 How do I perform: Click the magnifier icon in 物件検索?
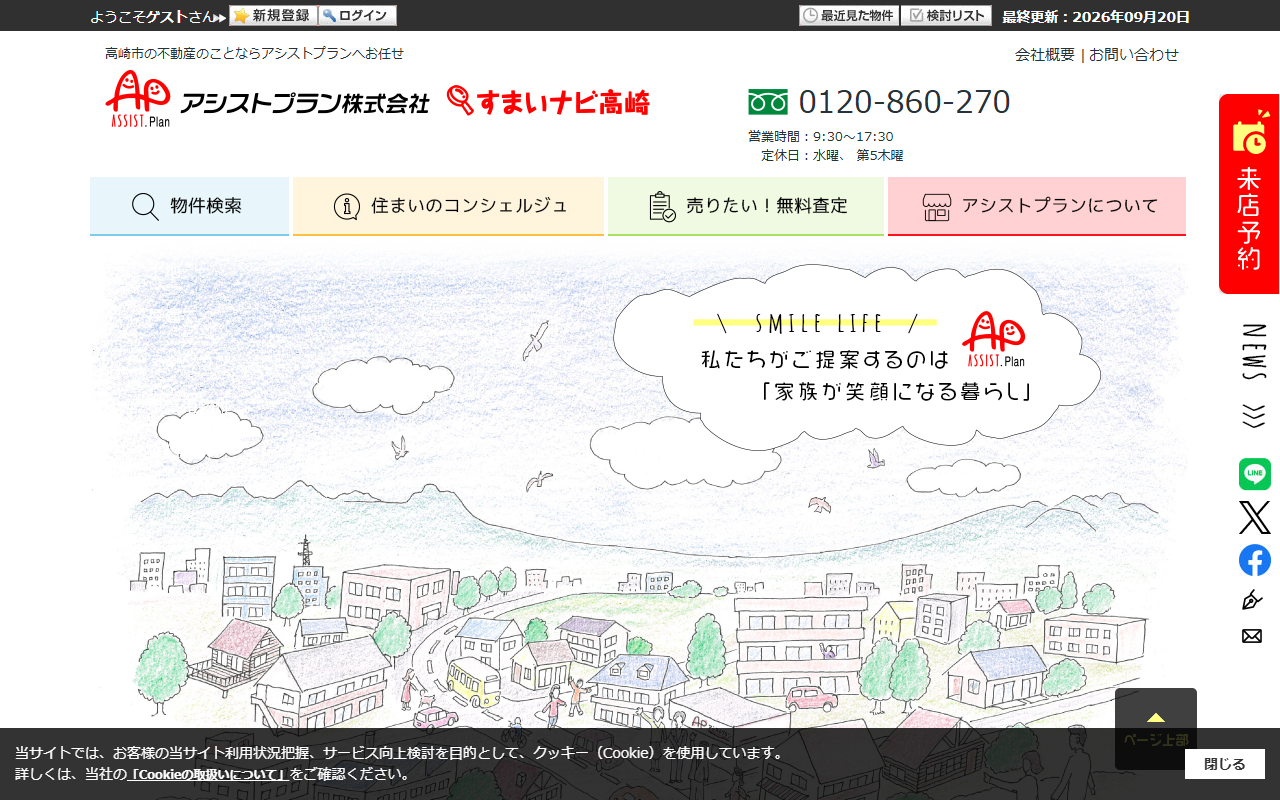point(145,206)
